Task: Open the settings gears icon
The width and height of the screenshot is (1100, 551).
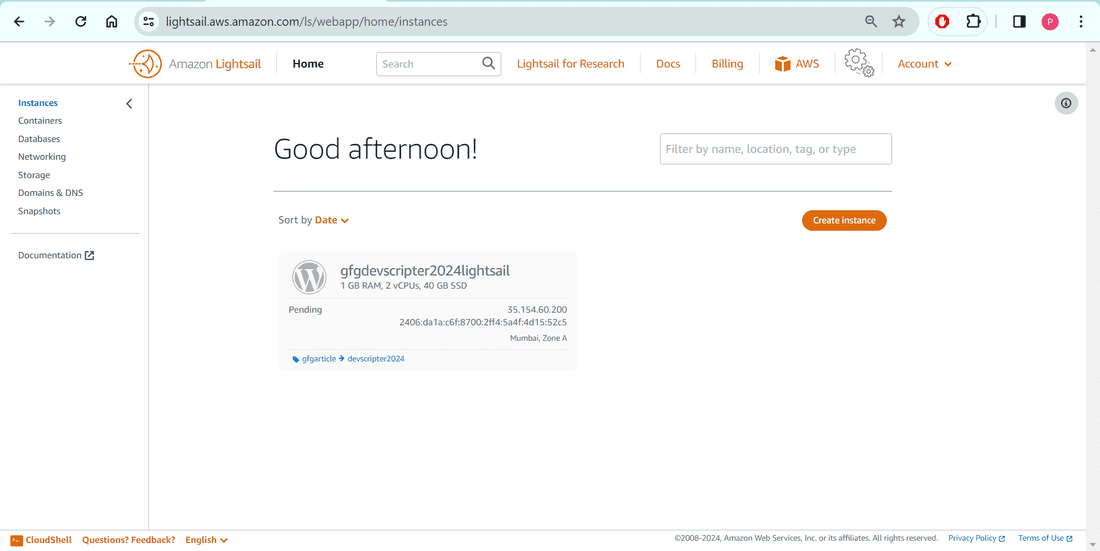Action: point(859,63)
